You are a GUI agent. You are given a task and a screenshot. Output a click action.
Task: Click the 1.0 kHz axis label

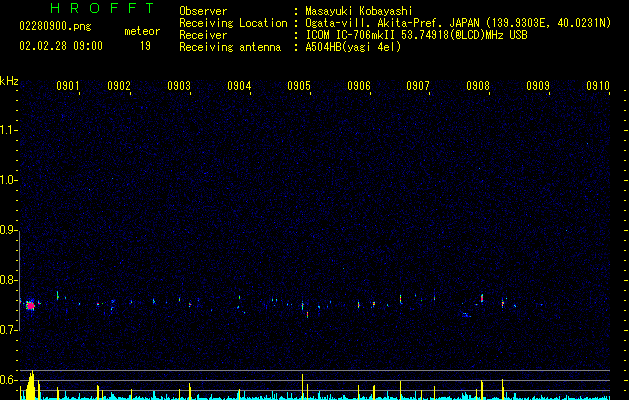click(8, 180)
